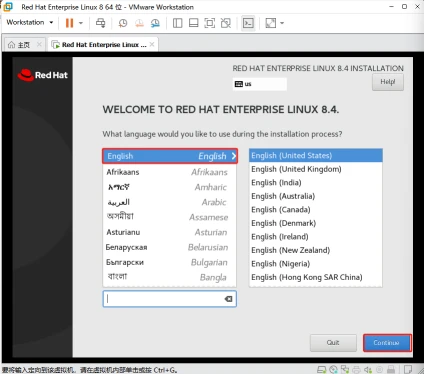Select Belarusian in the language list
This screenshot has width=424, height=375.
tap(169, 247)
